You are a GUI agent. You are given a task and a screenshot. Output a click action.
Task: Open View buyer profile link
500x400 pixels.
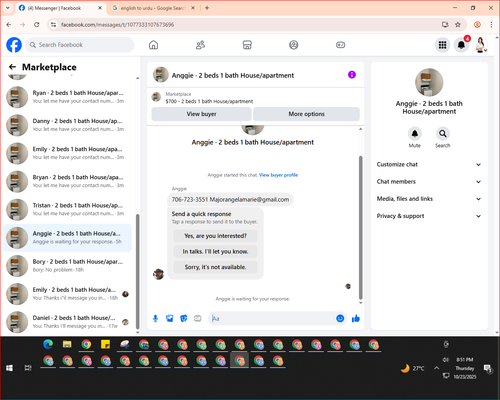[278, 175]
